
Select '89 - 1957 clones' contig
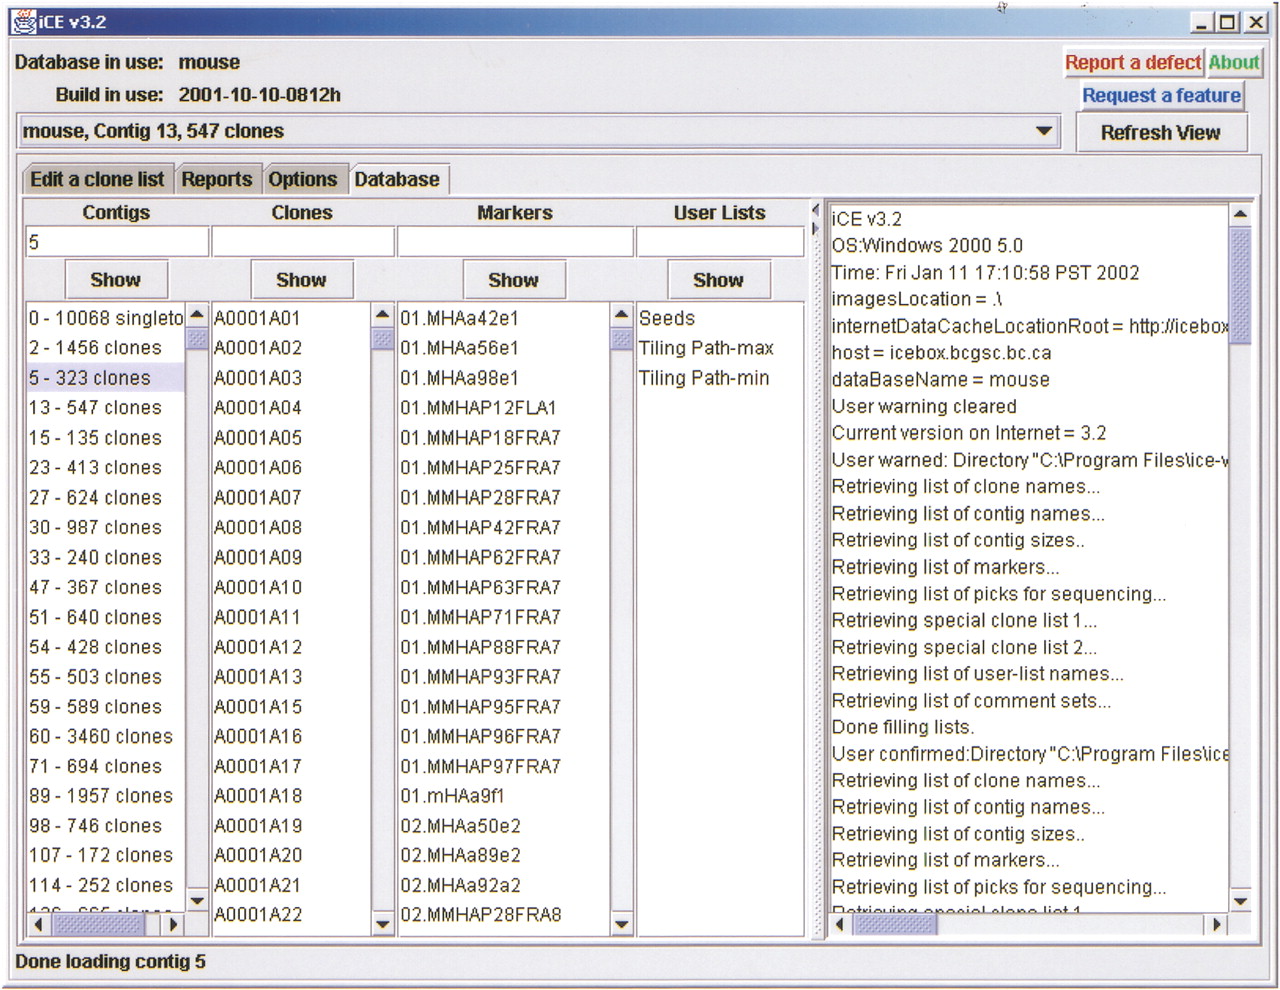[106, 796]
